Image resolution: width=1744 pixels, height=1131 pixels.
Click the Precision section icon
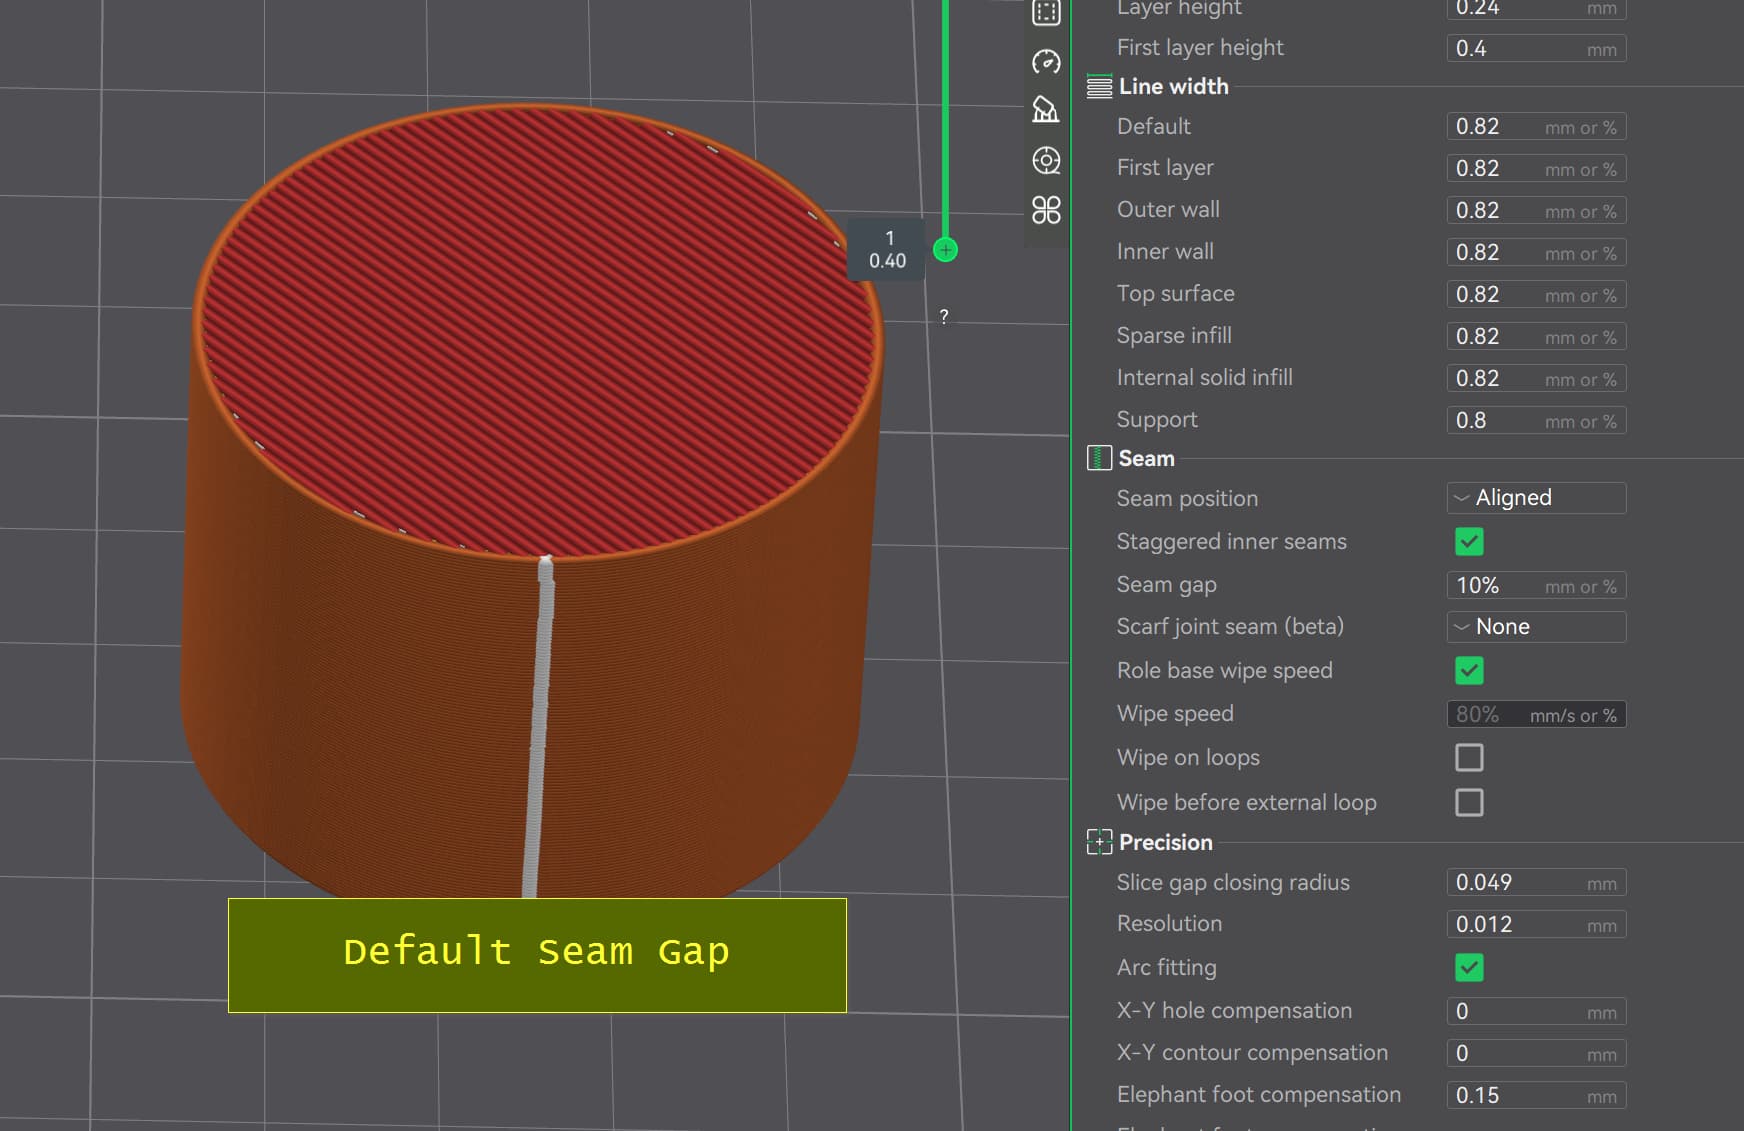[1099, 842]
